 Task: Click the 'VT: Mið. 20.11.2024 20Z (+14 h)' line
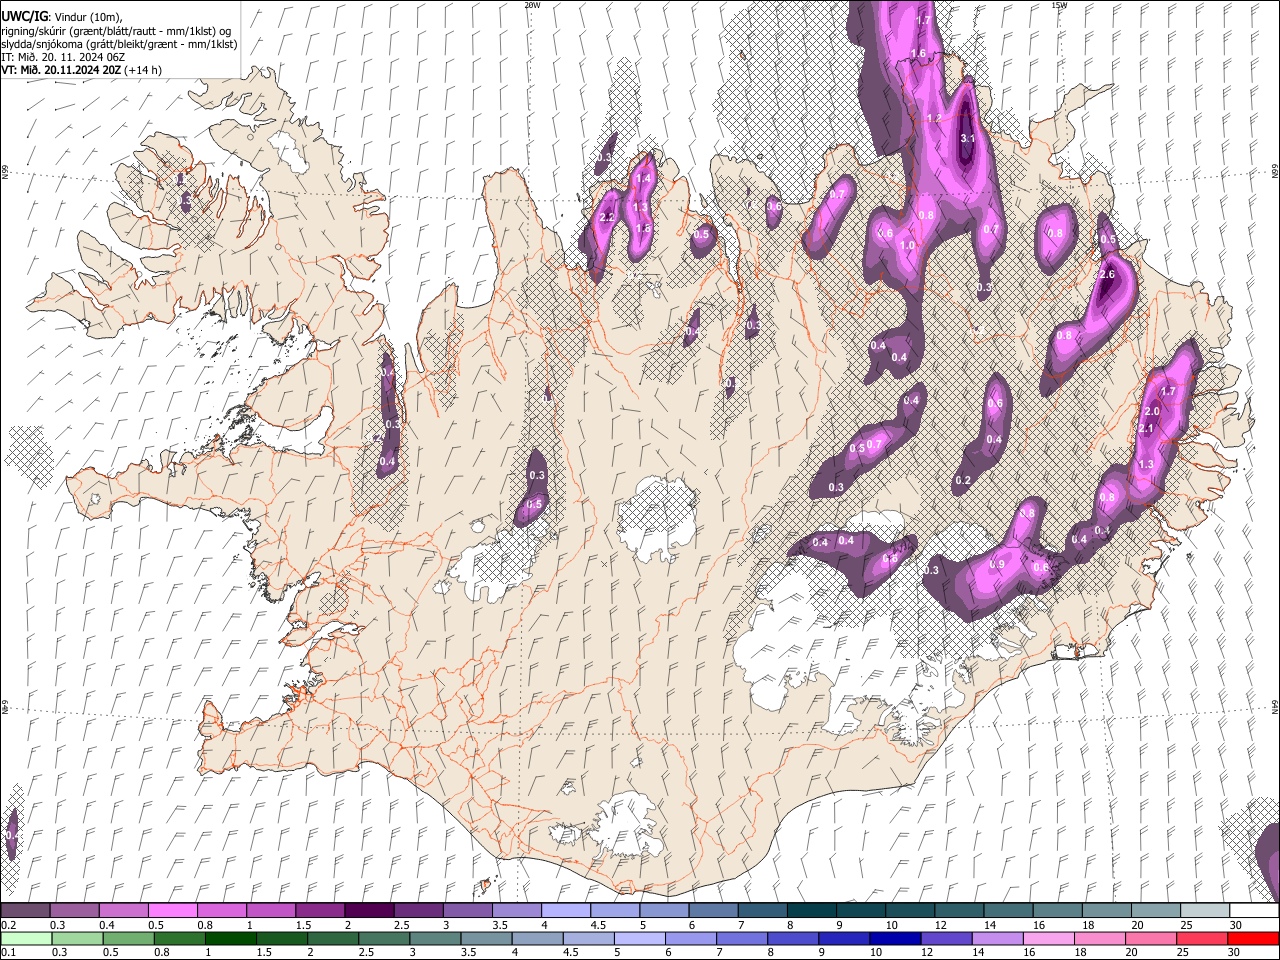point(82,70)
